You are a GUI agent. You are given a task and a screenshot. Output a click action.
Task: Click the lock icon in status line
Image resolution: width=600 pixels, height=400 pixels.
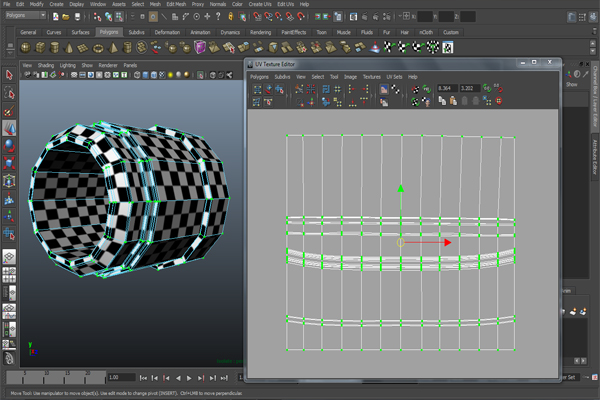pyautogui.click(x=230, y=16)
